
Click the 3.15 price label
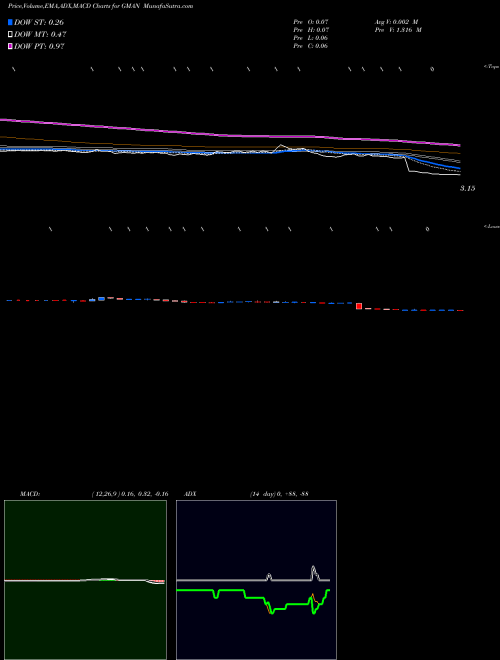467,189
